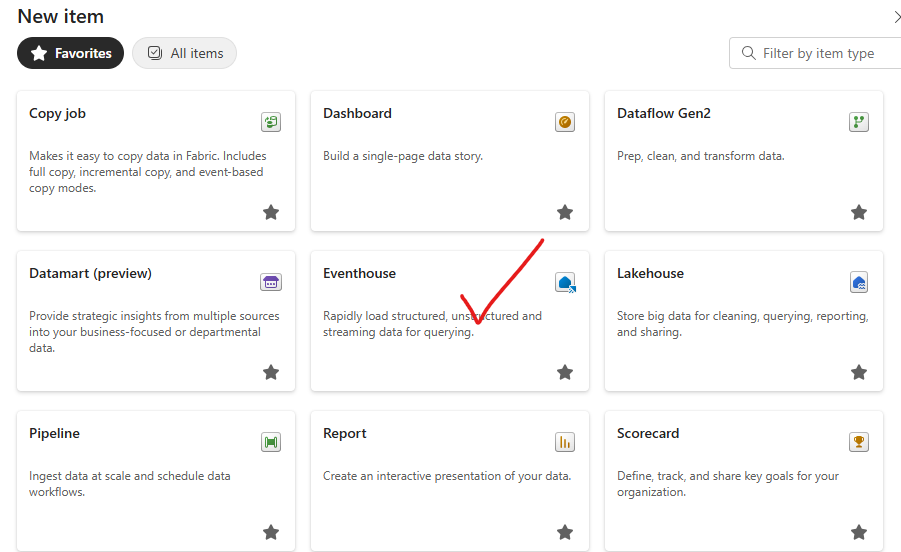Toggle the Dataflow Gen2 favorite star

[x=859, y=212]
